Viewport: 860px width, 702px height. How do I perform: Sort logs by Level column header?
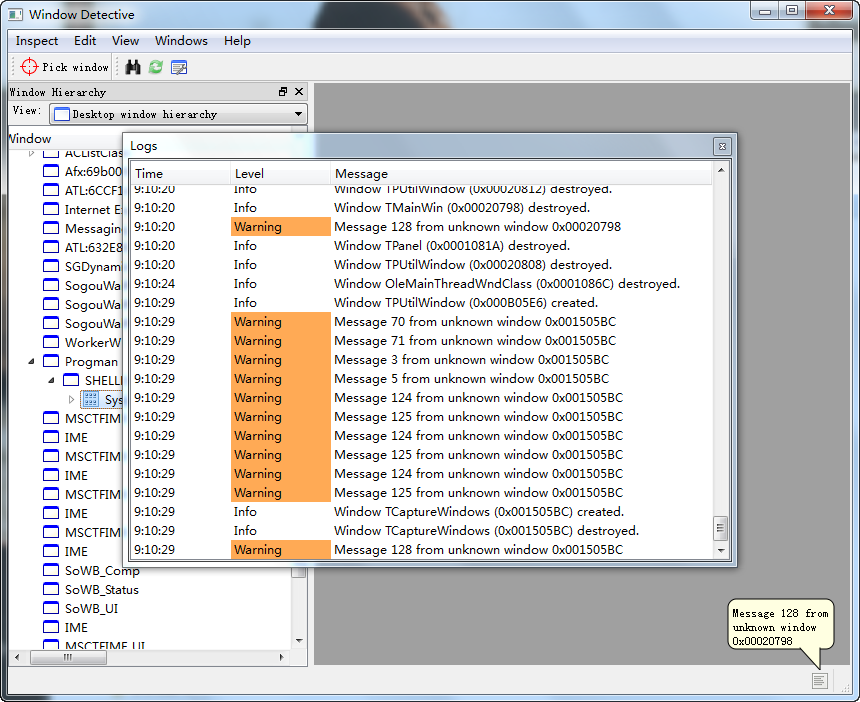(280, 173)
